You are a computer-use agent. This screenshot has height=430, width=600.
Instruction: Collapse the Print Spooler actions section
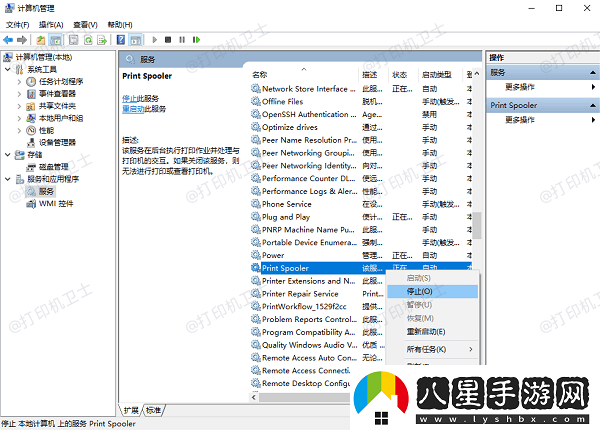coord(593,105)
